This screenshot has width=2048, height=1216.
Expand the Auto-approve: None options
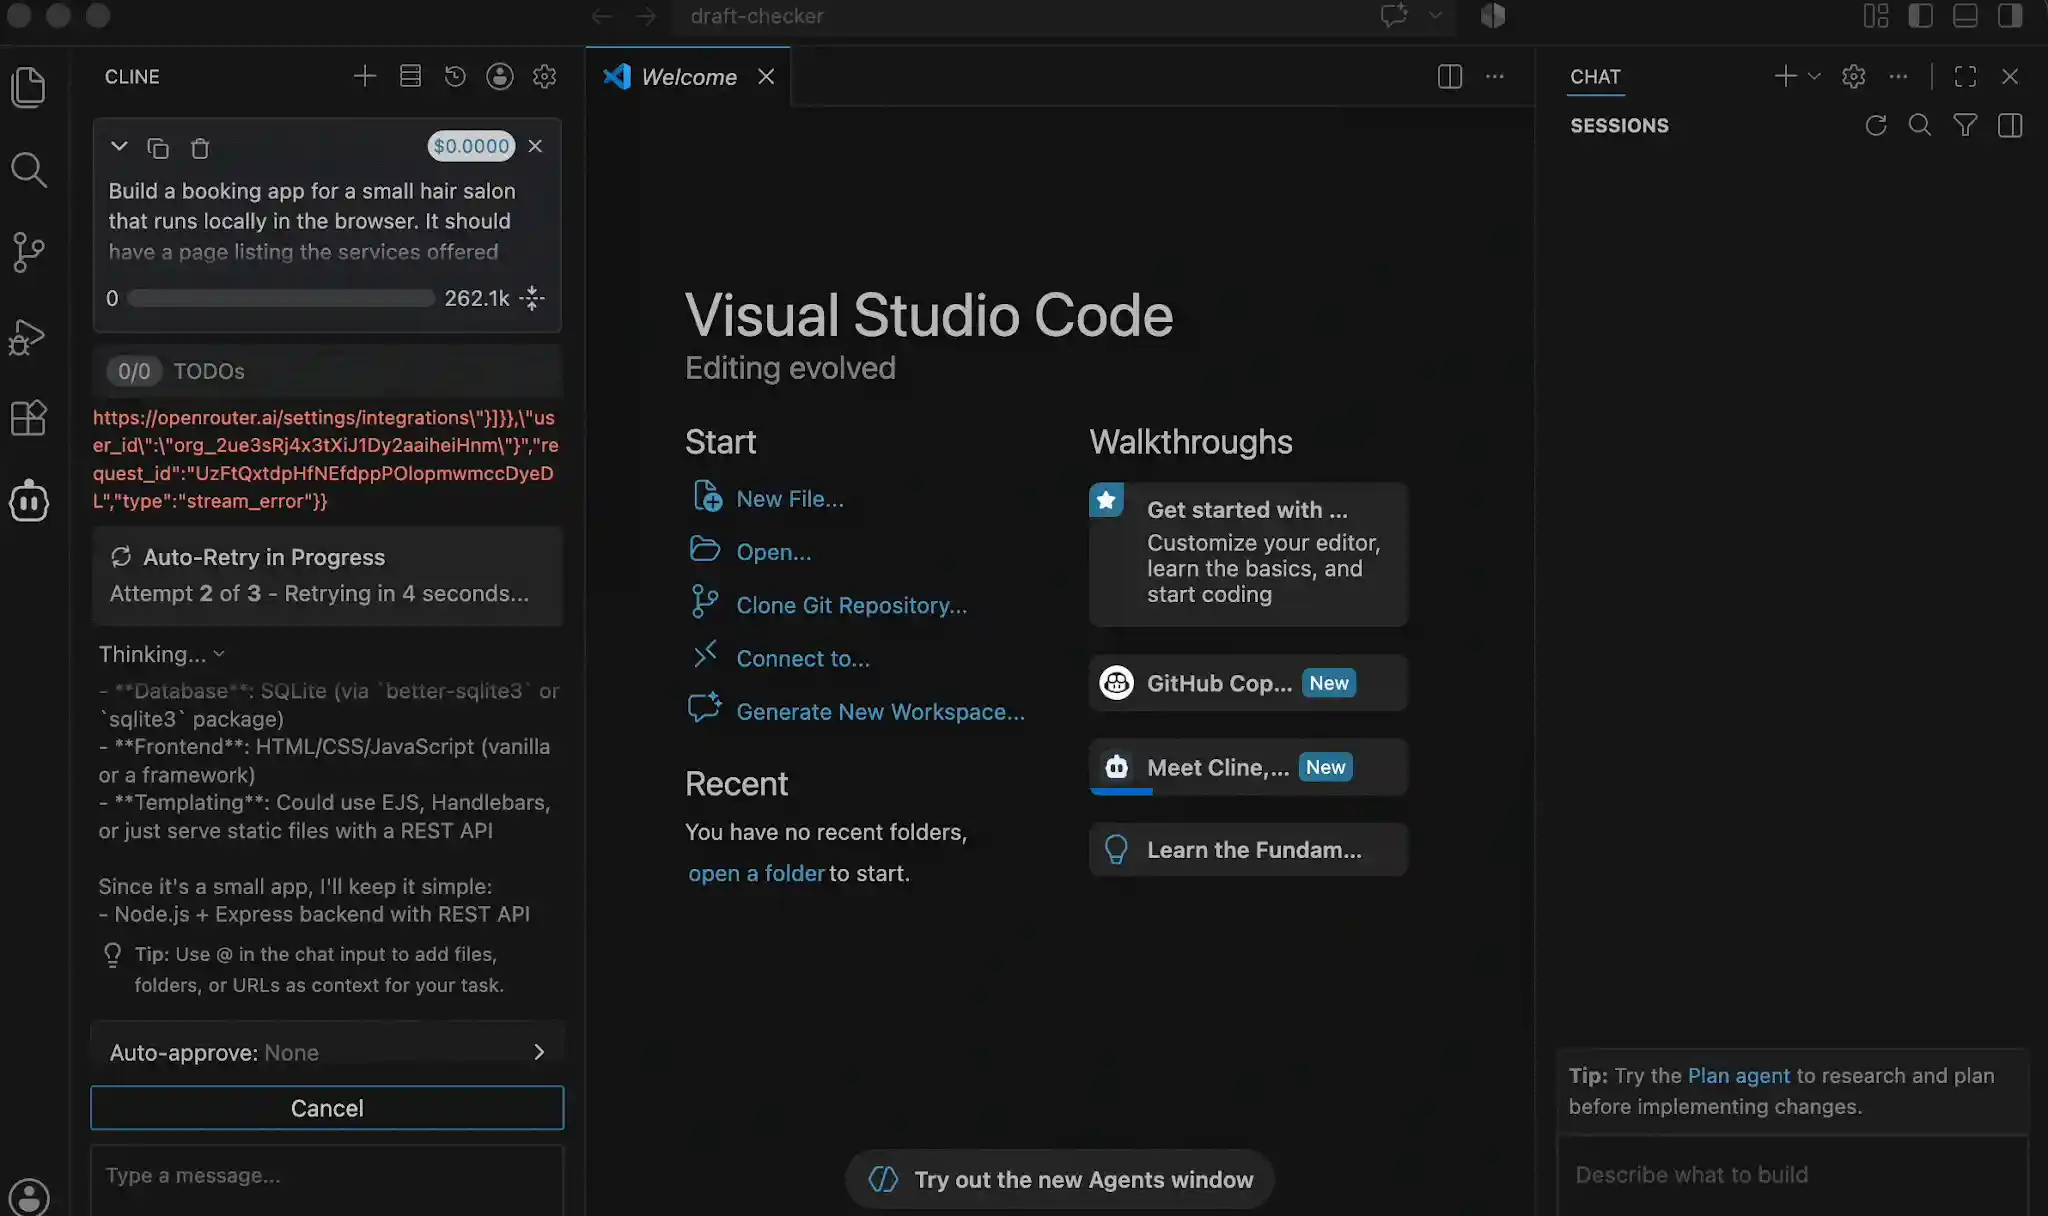[327, 1052]
